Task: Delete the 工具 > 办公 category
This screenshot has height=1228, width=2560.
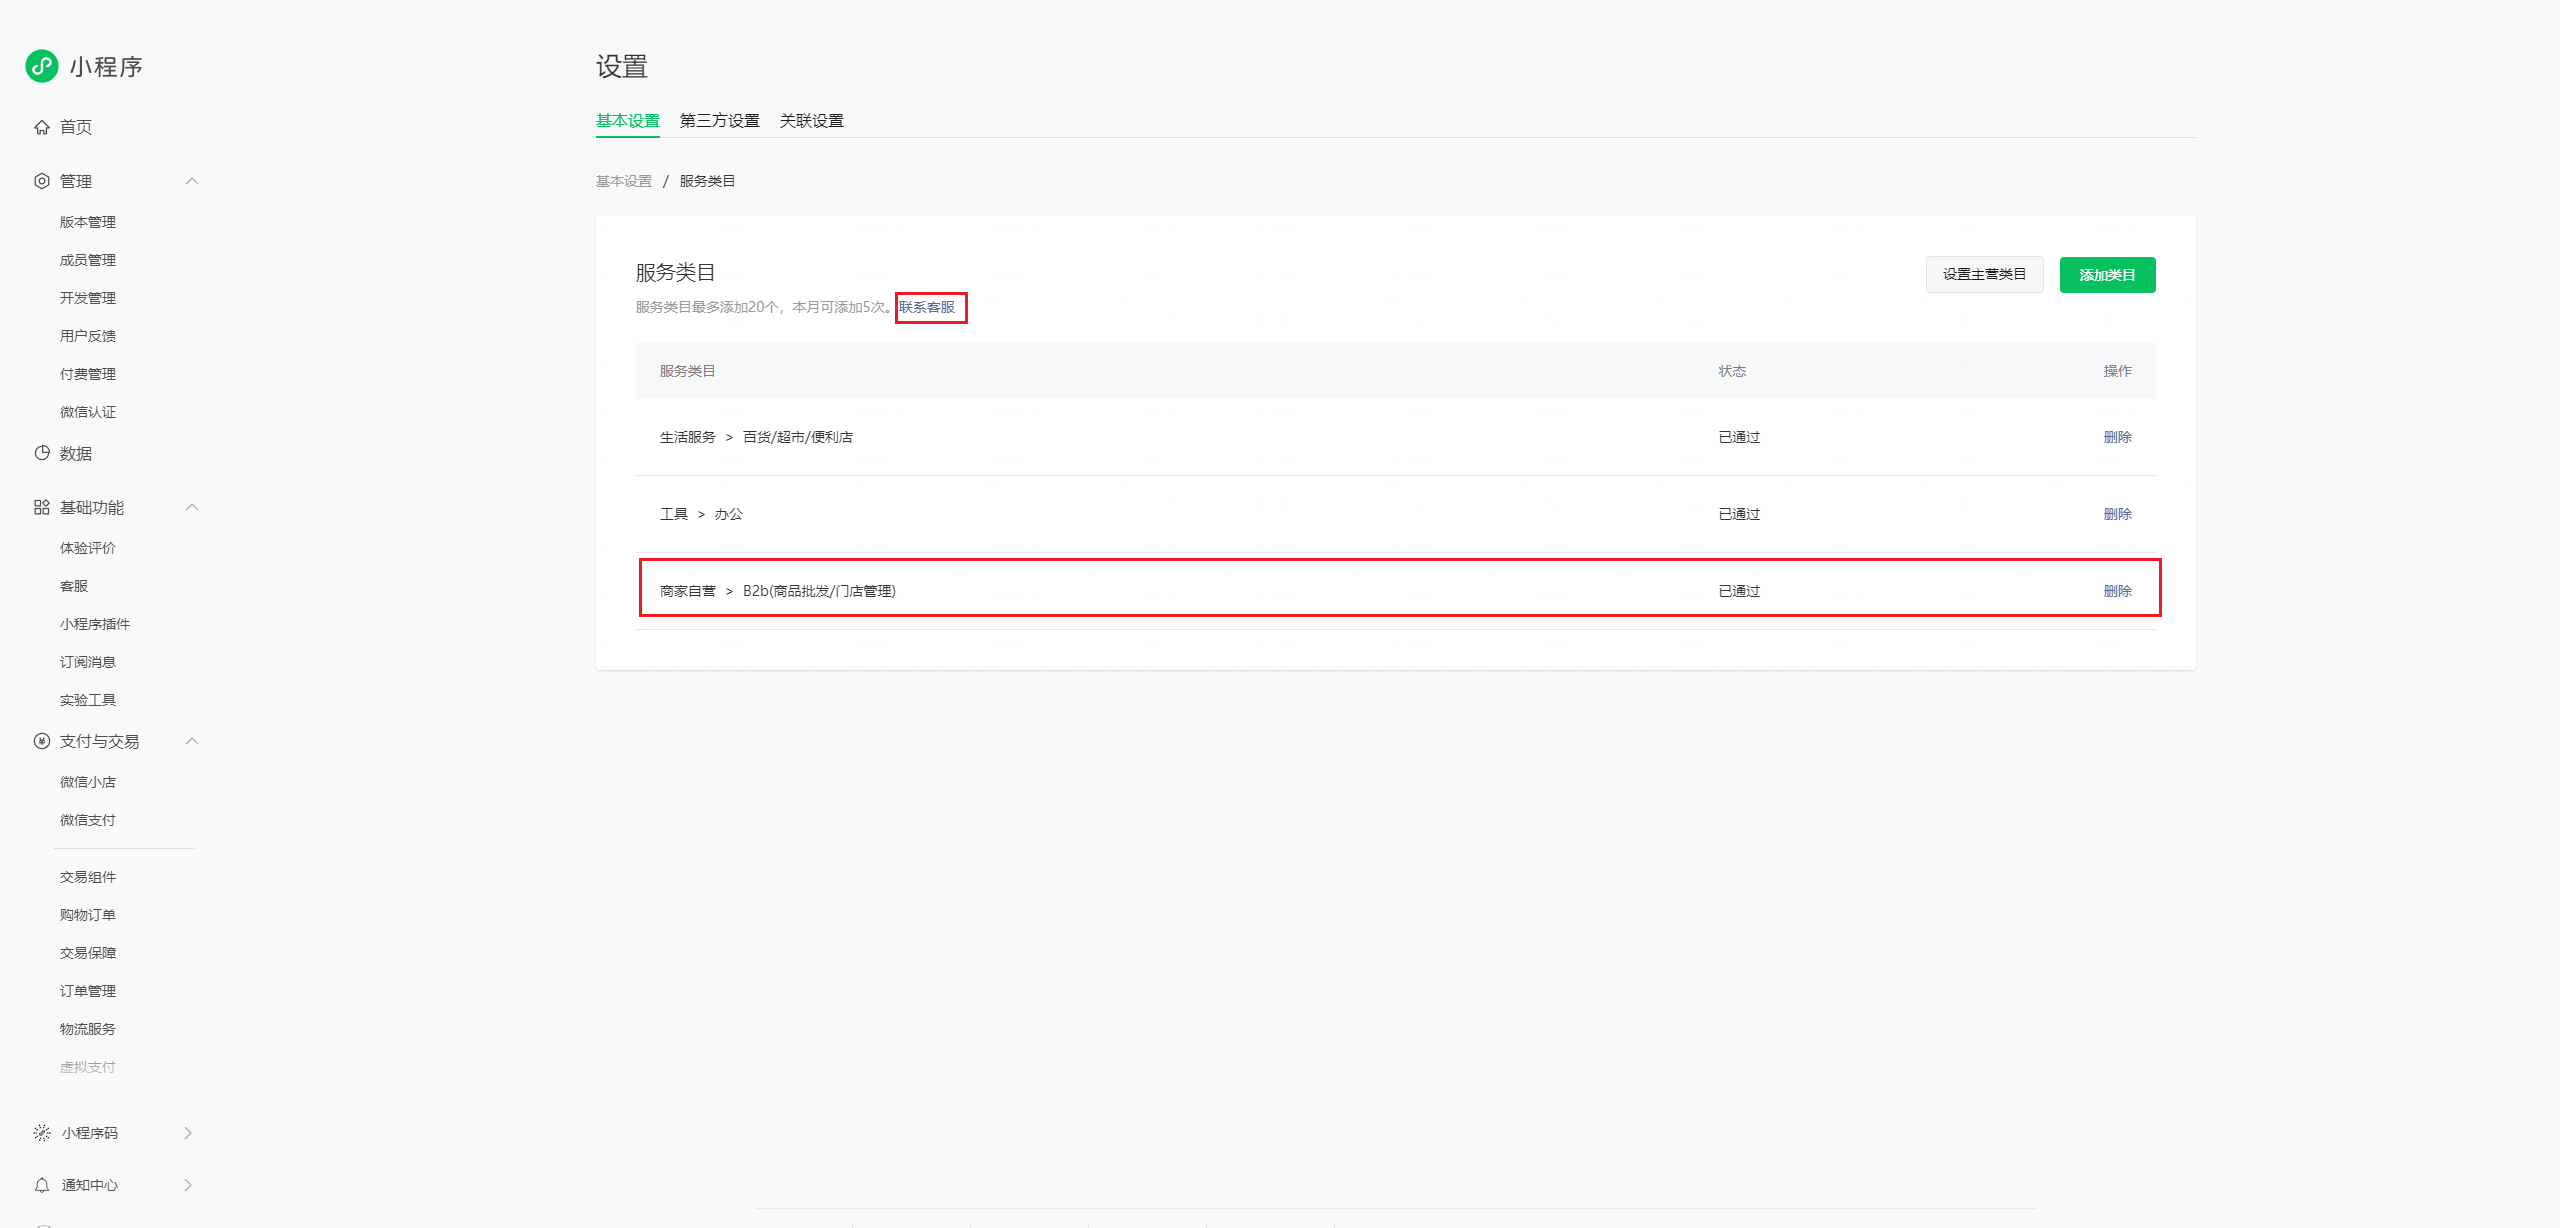Action: tap(2117, 514)
